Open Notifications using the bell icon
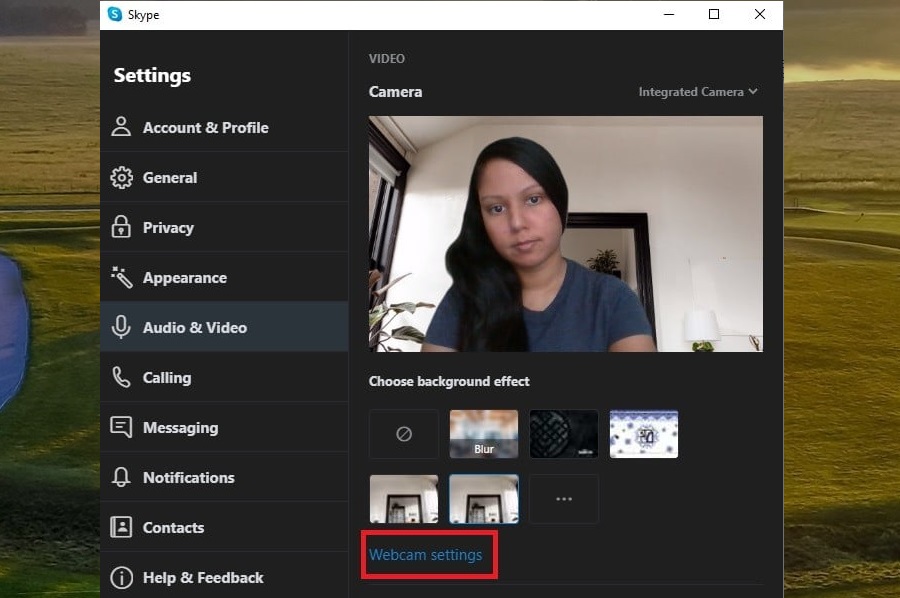 [x=121, y=477]
